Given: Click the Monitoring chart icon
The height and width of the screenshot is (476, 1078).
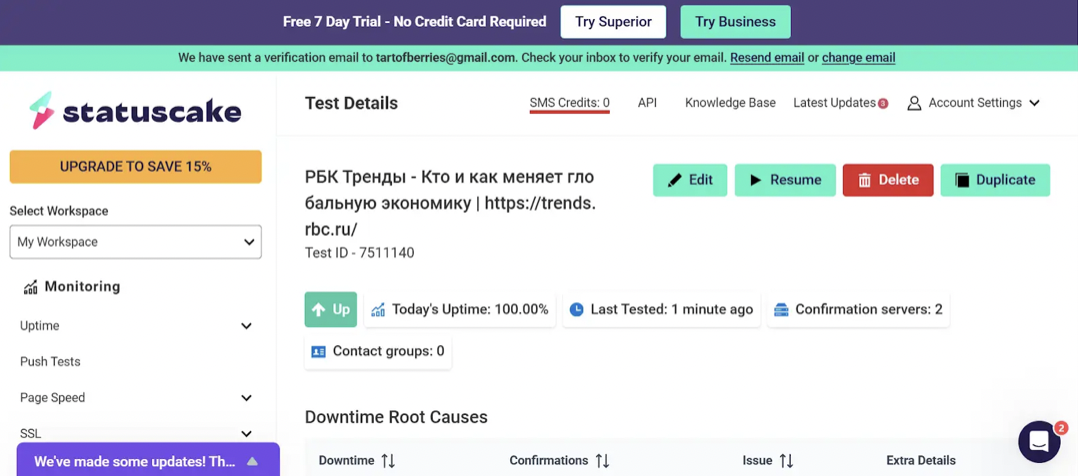Looking at the screenshot, I should tap(30, 287).
